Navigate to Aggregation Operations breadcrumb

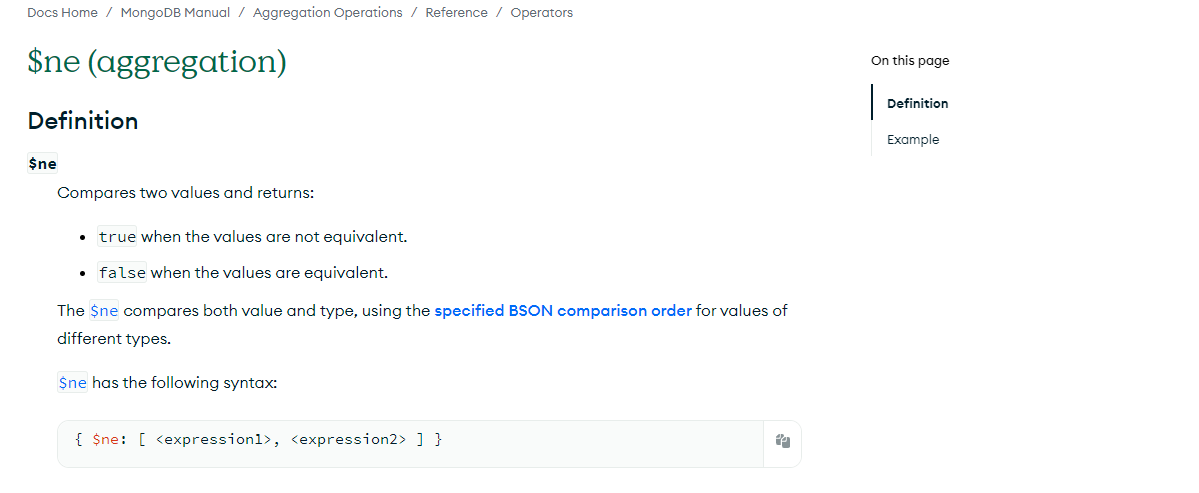pos(327,13)
